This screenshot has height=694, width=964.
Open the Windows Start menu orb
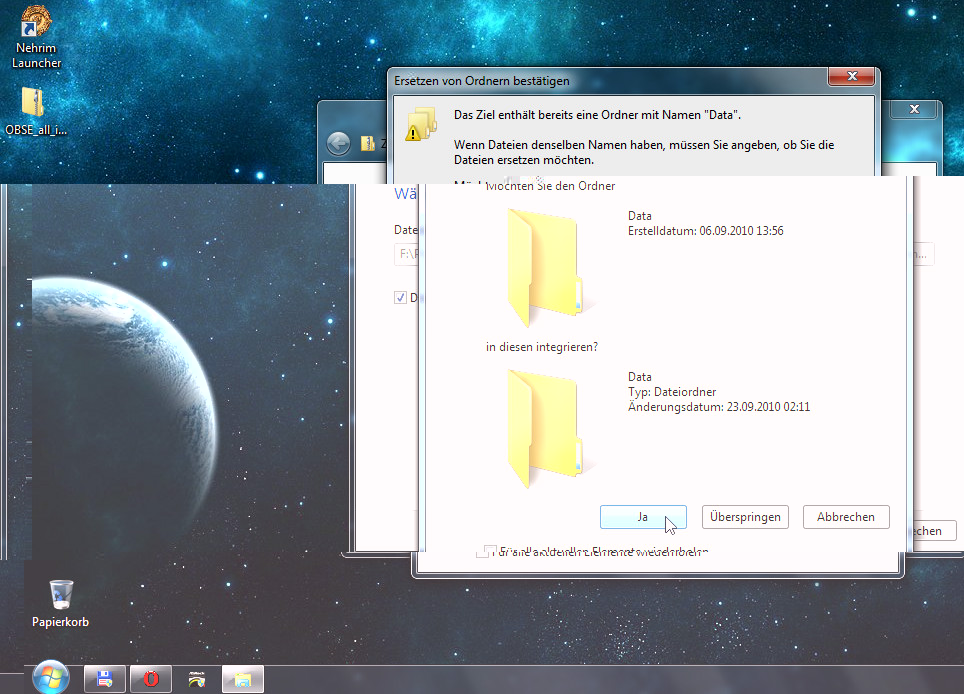(50, 677)
